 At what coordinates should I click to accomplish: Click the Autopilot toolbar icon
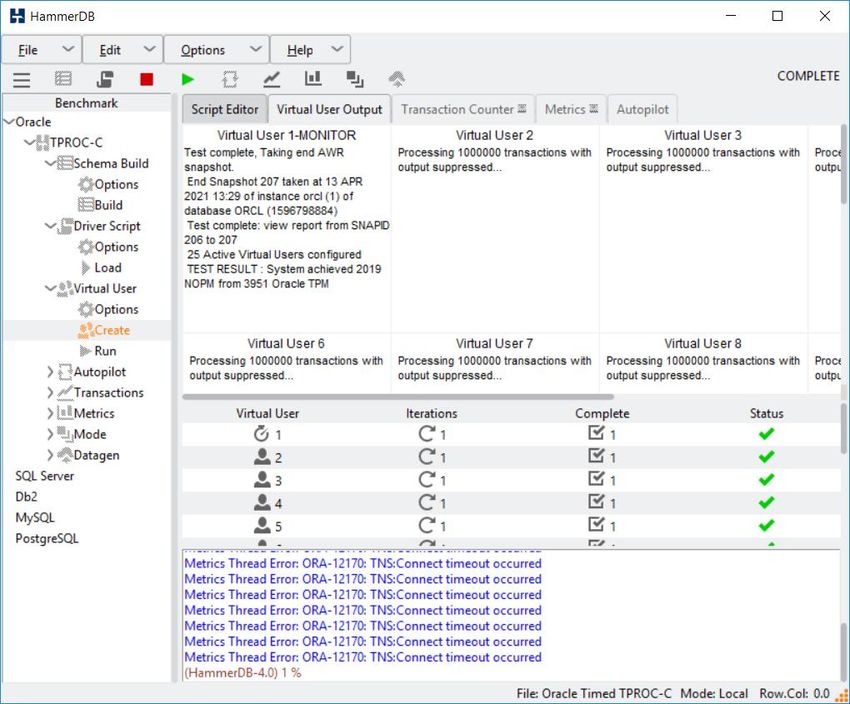pos(230,79)
